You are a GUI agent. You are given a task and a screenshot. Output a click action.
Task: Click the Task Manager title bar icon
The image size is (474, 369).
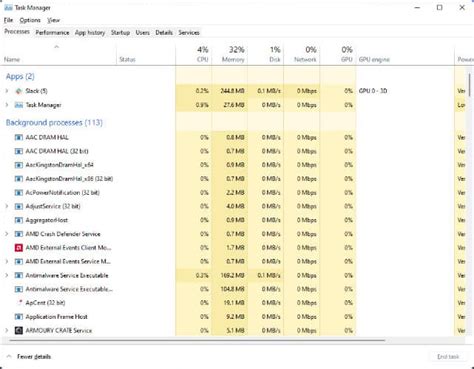pyautogui.click(x=8, y=7)
